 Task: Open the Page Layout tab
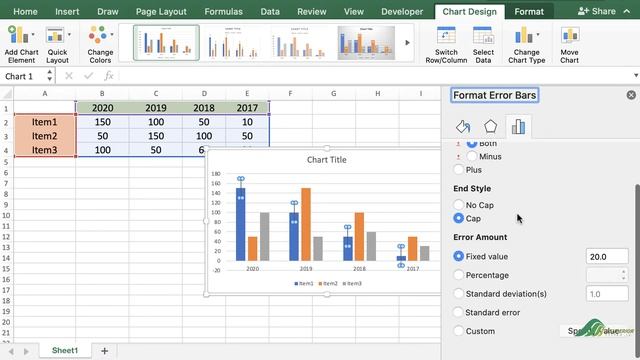point(161,12)
